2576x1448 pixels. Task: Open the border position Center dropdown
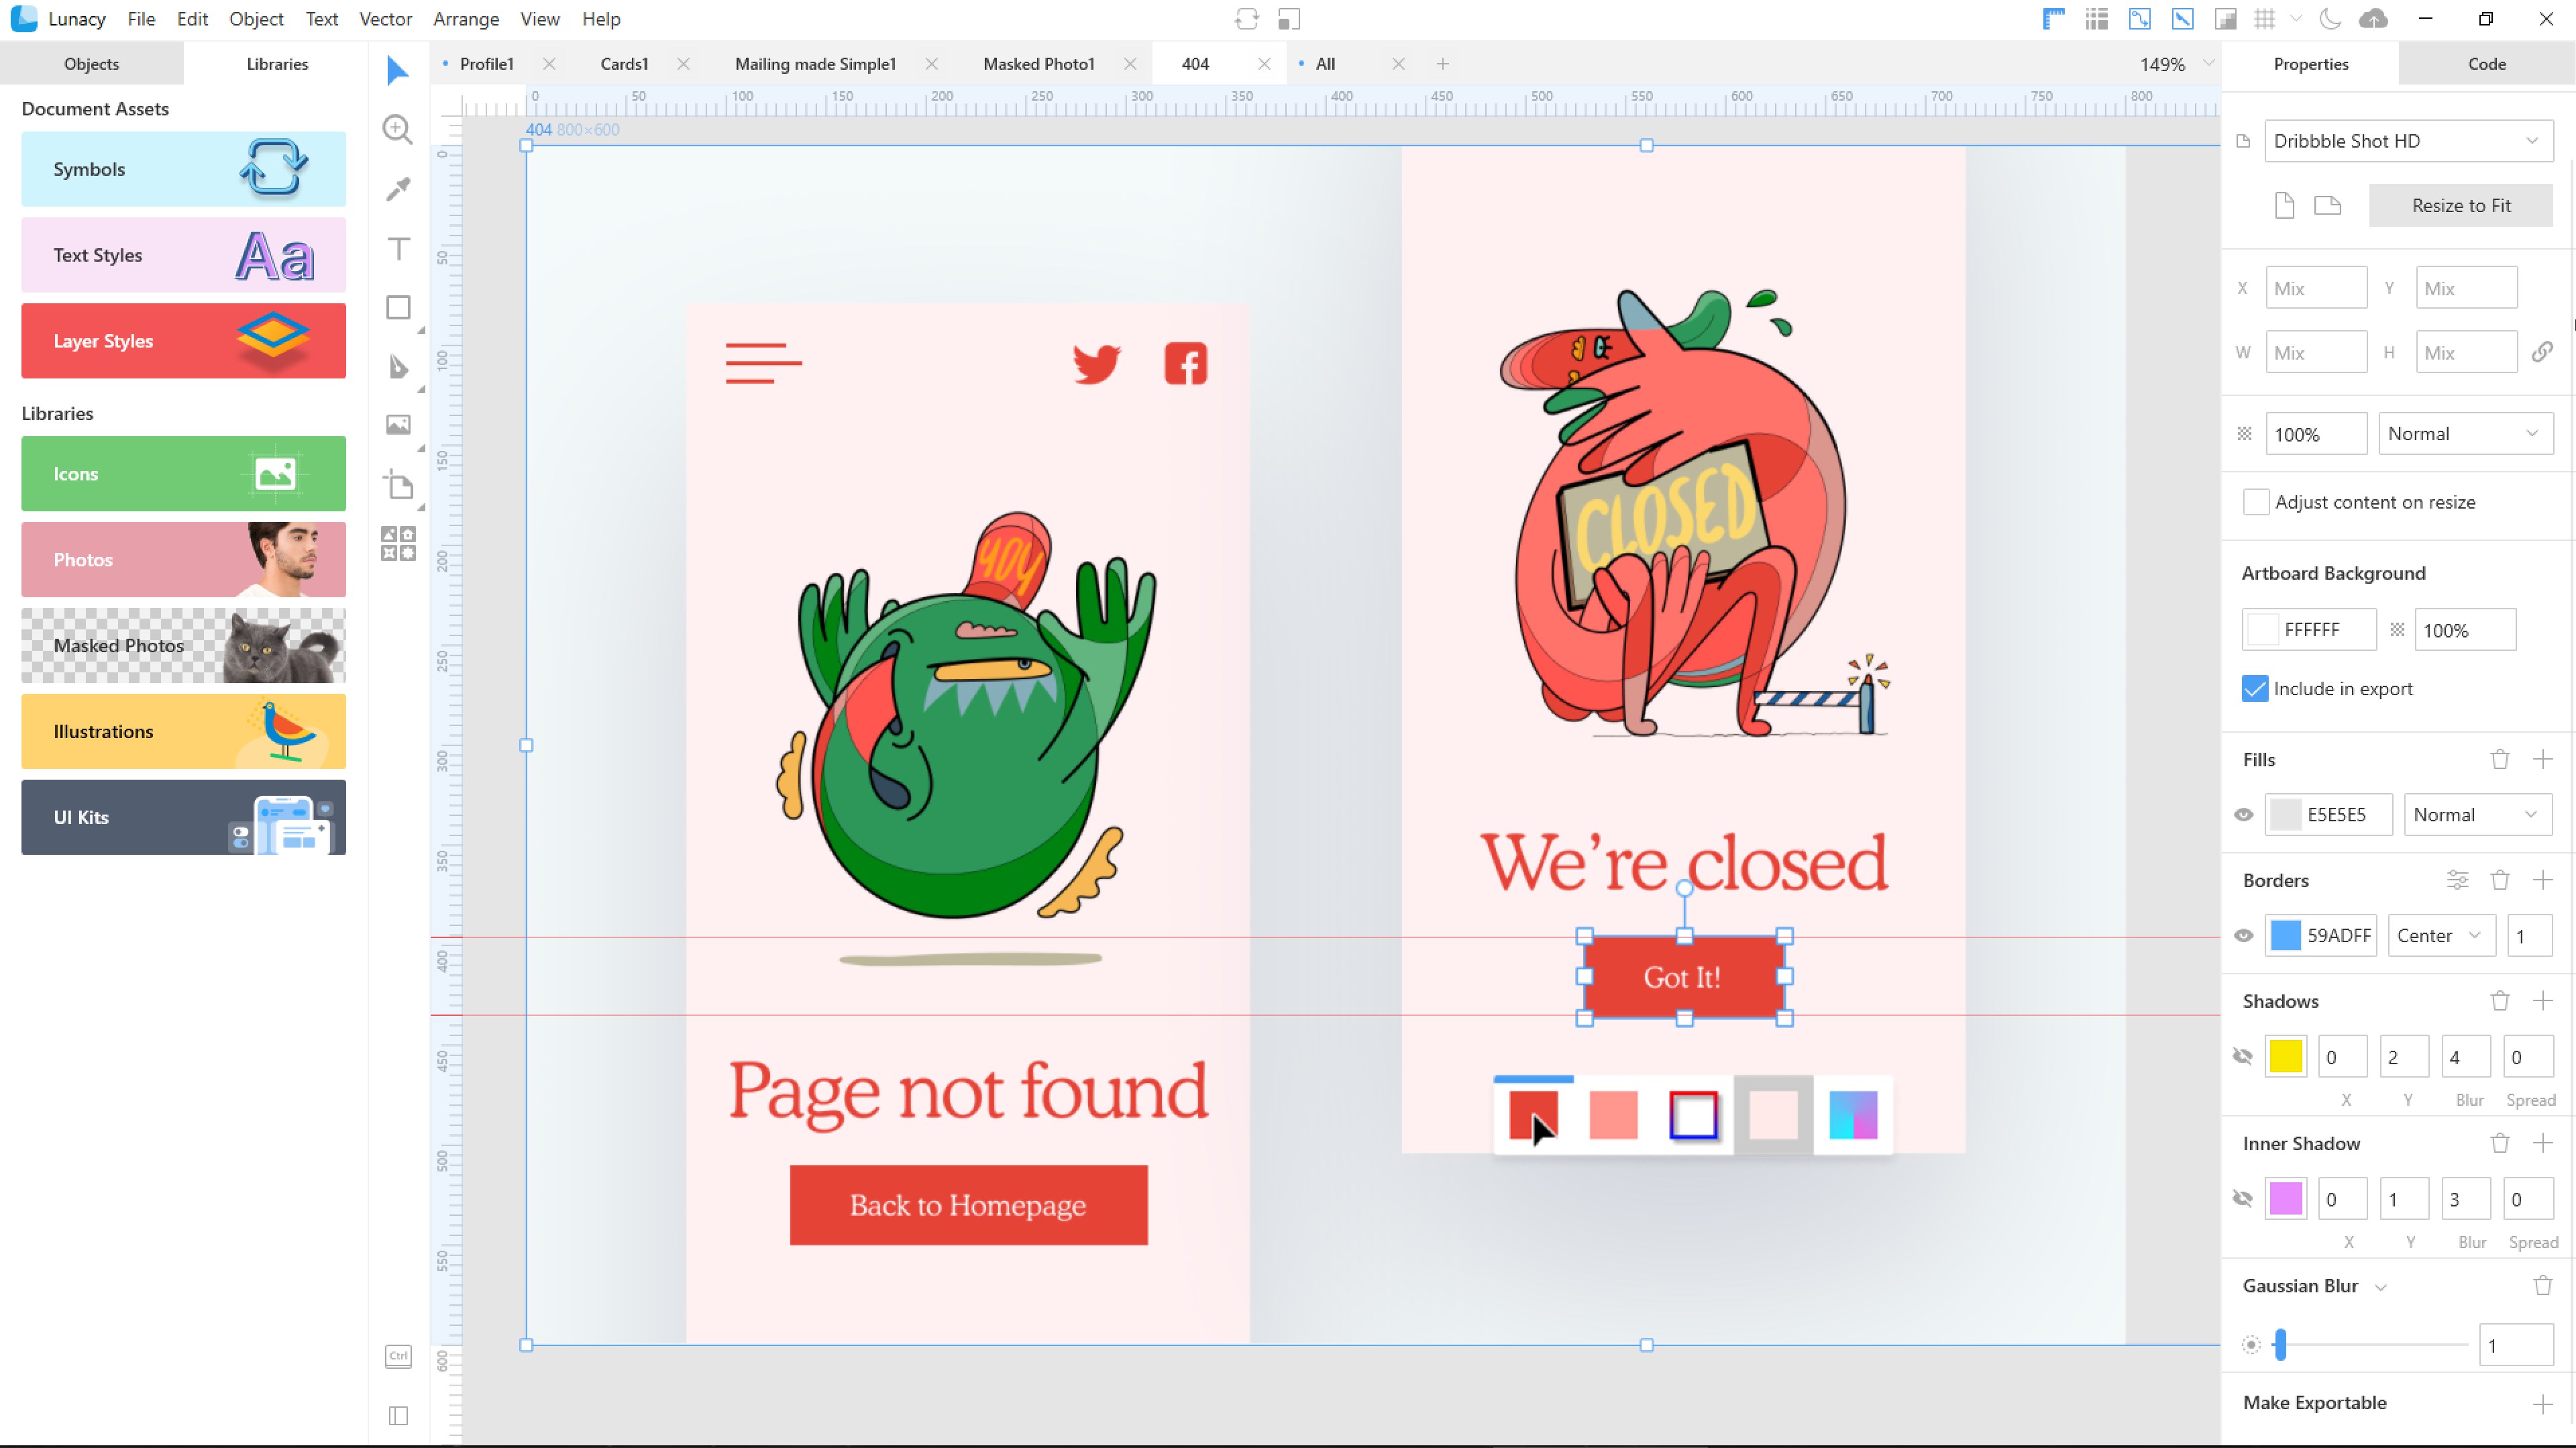pos(2439,936)
